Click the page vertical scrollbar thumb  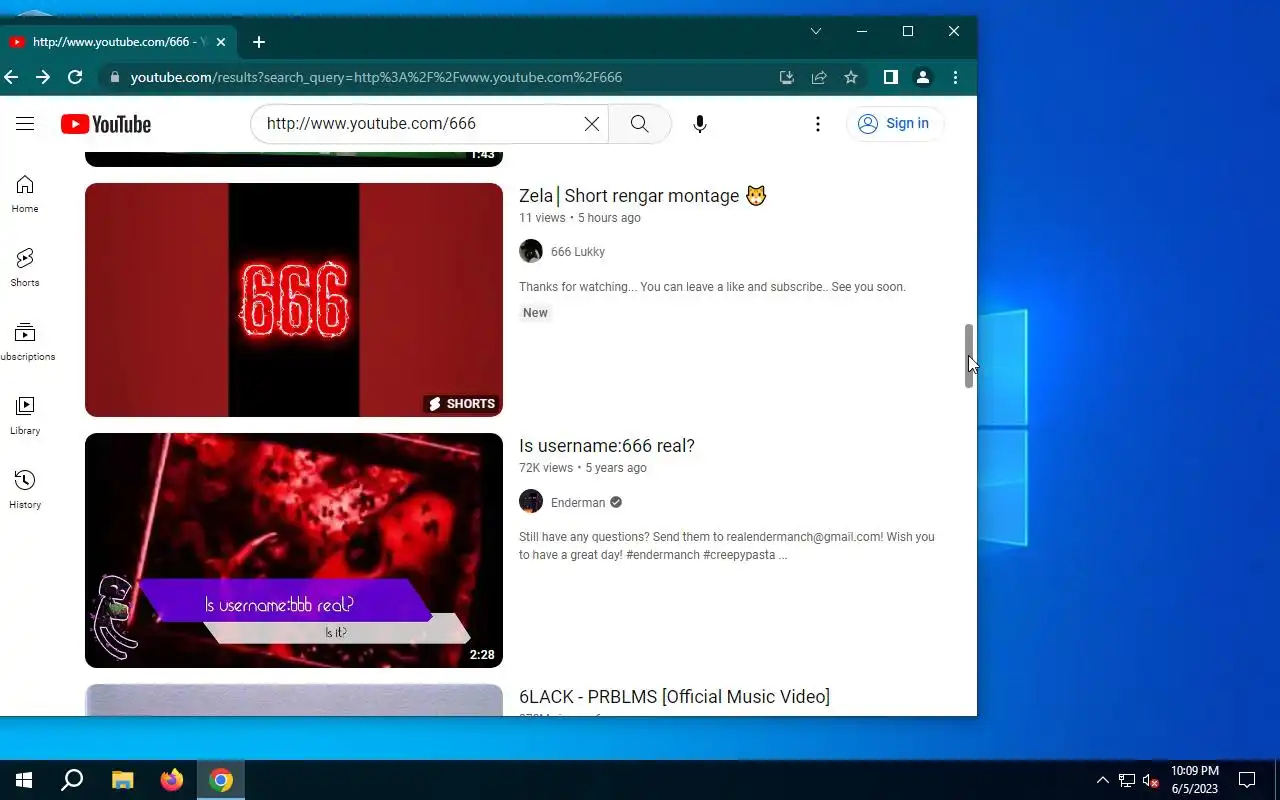[969, 356]
